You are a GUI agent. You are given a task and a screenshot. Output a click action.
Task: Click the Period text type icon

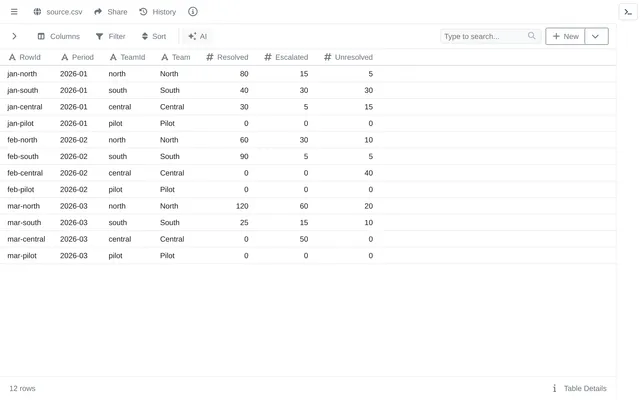[x=64, y=57]
